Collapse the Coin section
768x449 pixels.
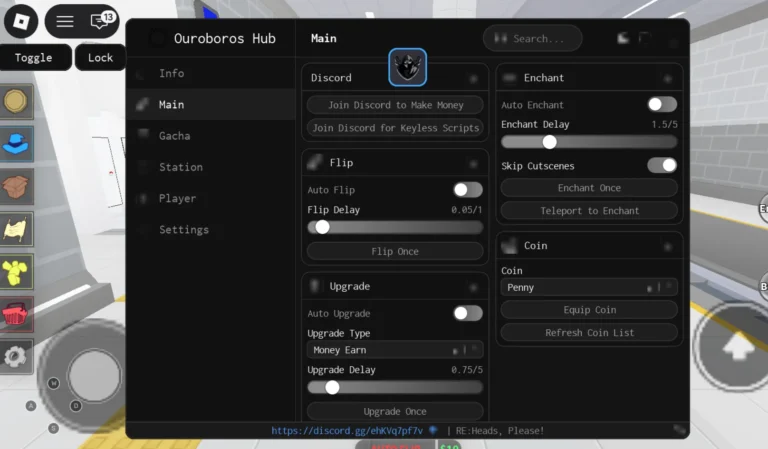coord(668,246)
